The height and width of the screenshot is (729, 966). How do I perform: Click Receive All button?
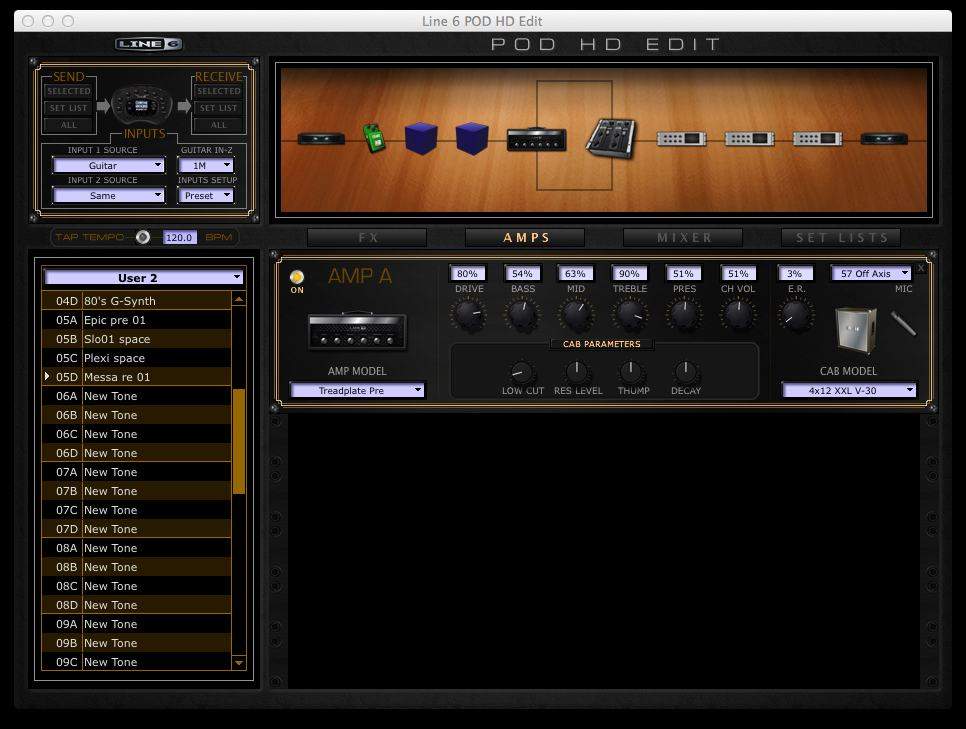click(218, 125)
